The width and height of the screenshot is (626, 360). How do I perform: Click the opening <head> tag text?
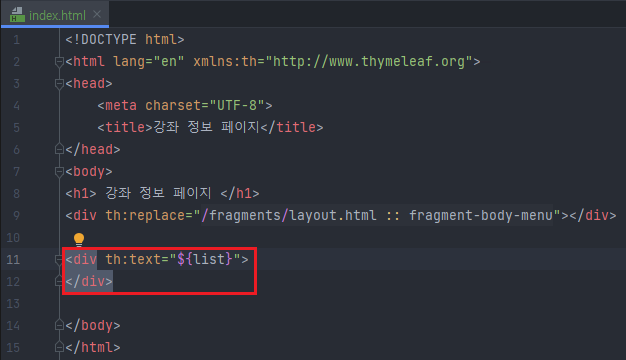pyautogui.click(x=89, y=83)
